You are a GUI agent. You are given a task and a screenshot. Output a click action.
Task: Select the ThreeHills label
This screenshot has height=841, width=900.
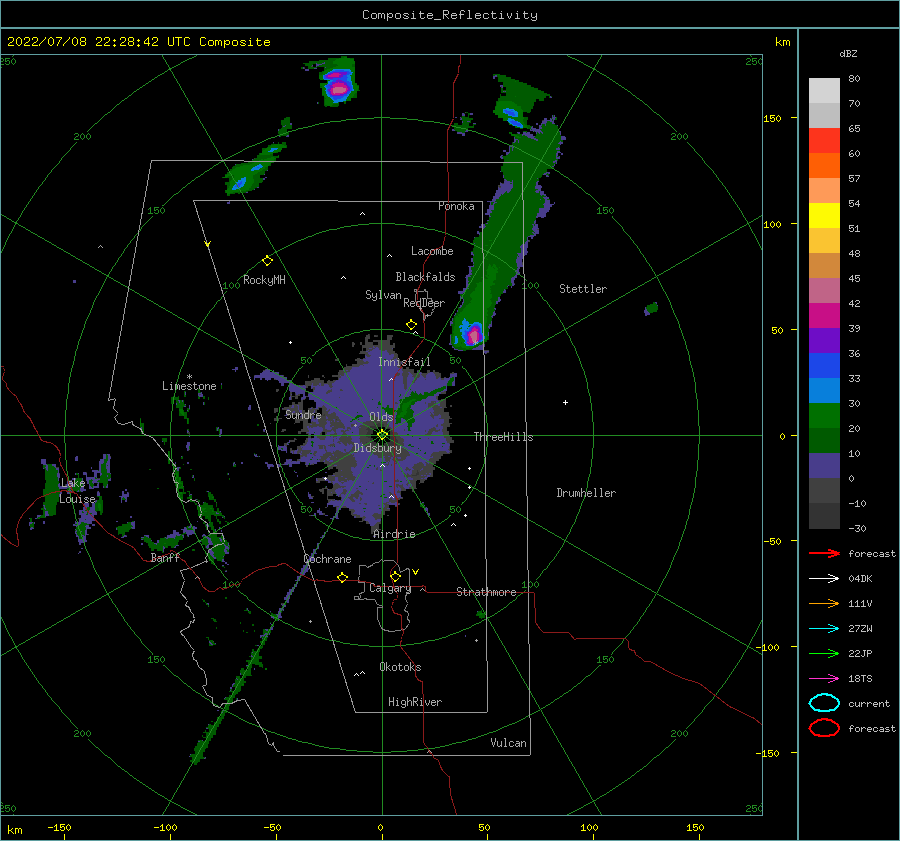[503, 437]
